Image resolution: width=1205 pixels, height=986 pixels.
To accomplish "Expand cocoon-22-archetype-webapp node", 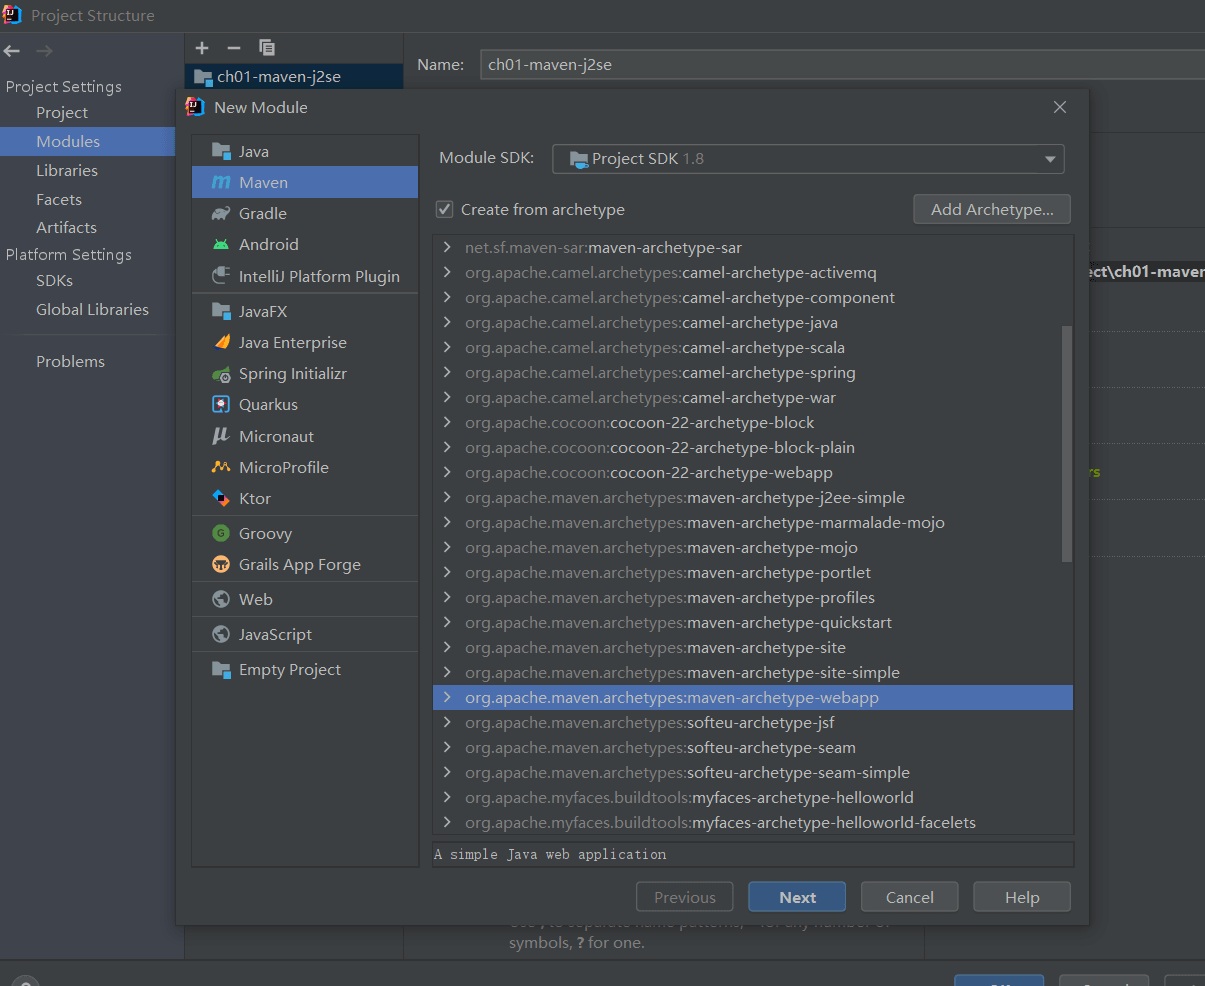I will pos(447,472).
